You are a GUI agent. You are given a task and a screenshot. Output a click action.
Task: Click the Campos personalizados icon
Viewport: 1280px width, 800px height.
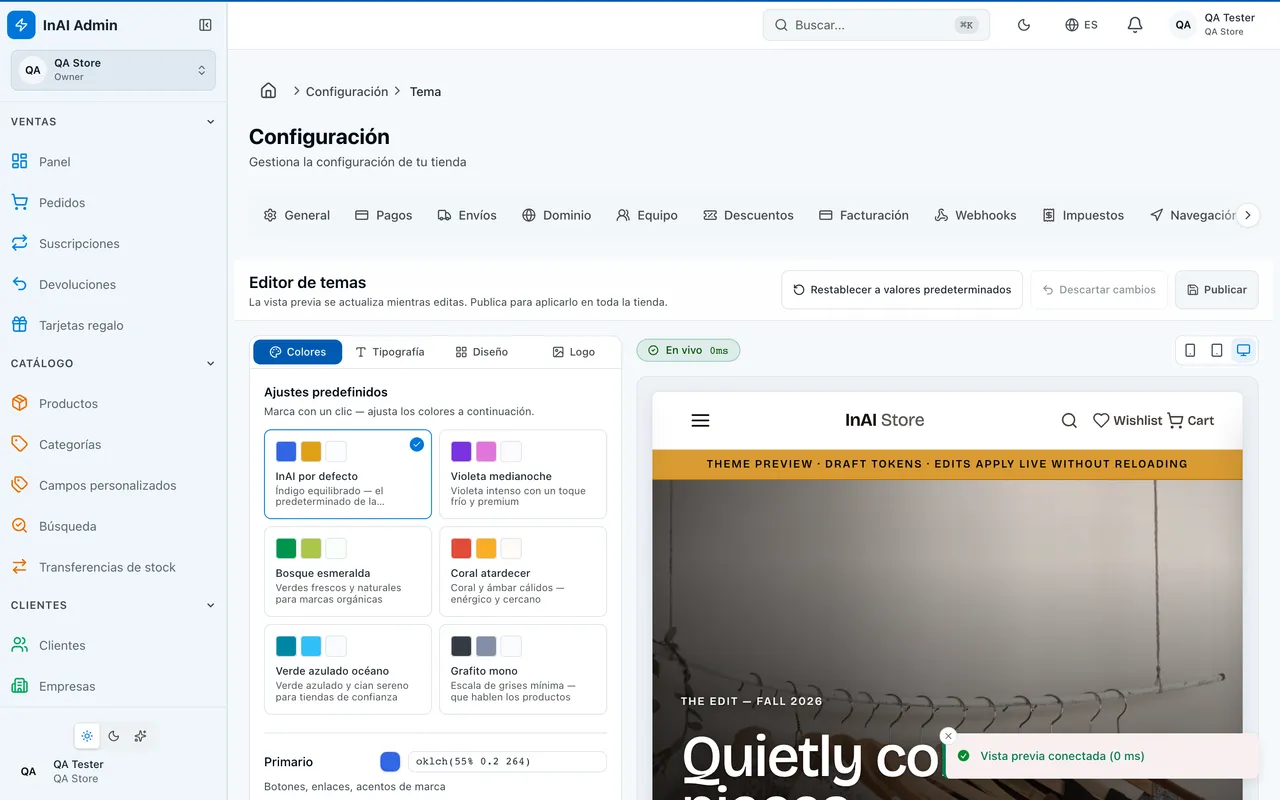point(19,485)
